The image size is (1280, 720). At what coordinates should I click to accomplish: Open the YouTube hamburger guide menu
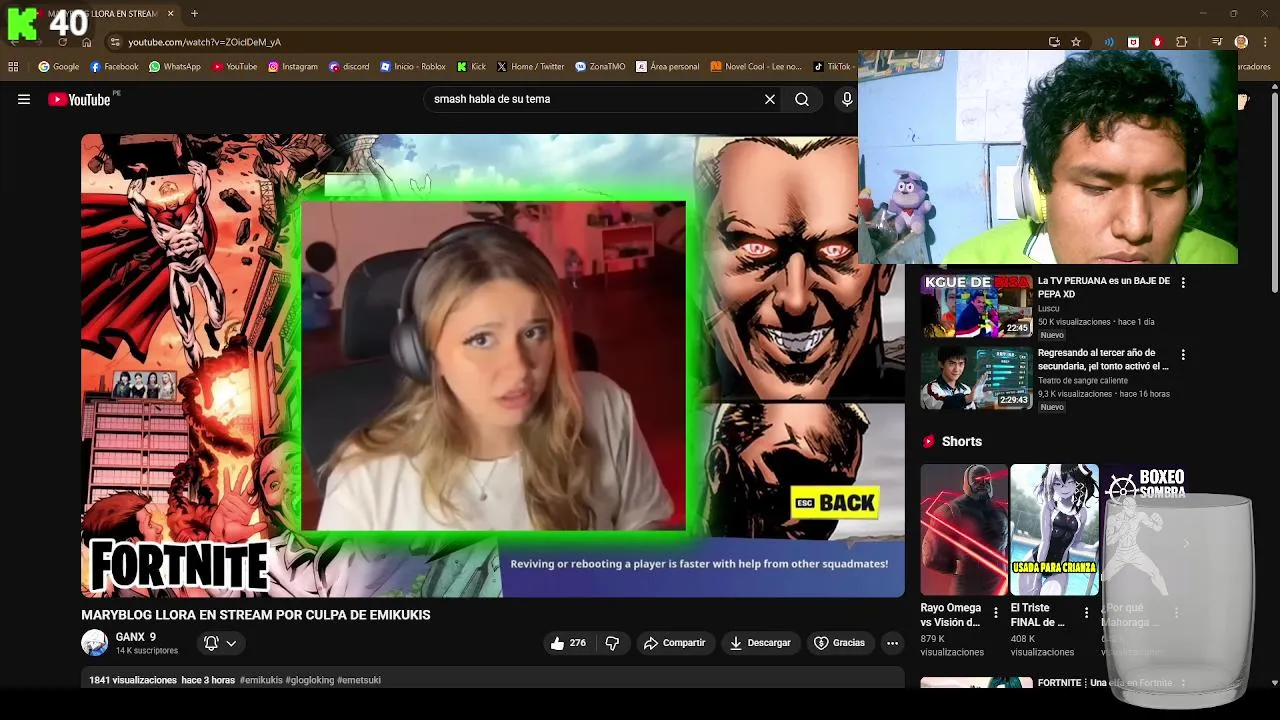click(x=24, y=99)
